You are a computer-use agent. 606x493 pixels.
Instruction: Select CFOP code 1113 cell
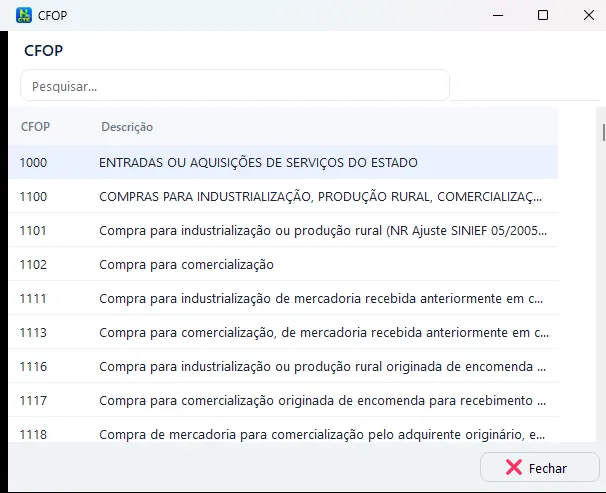point(33,332)
